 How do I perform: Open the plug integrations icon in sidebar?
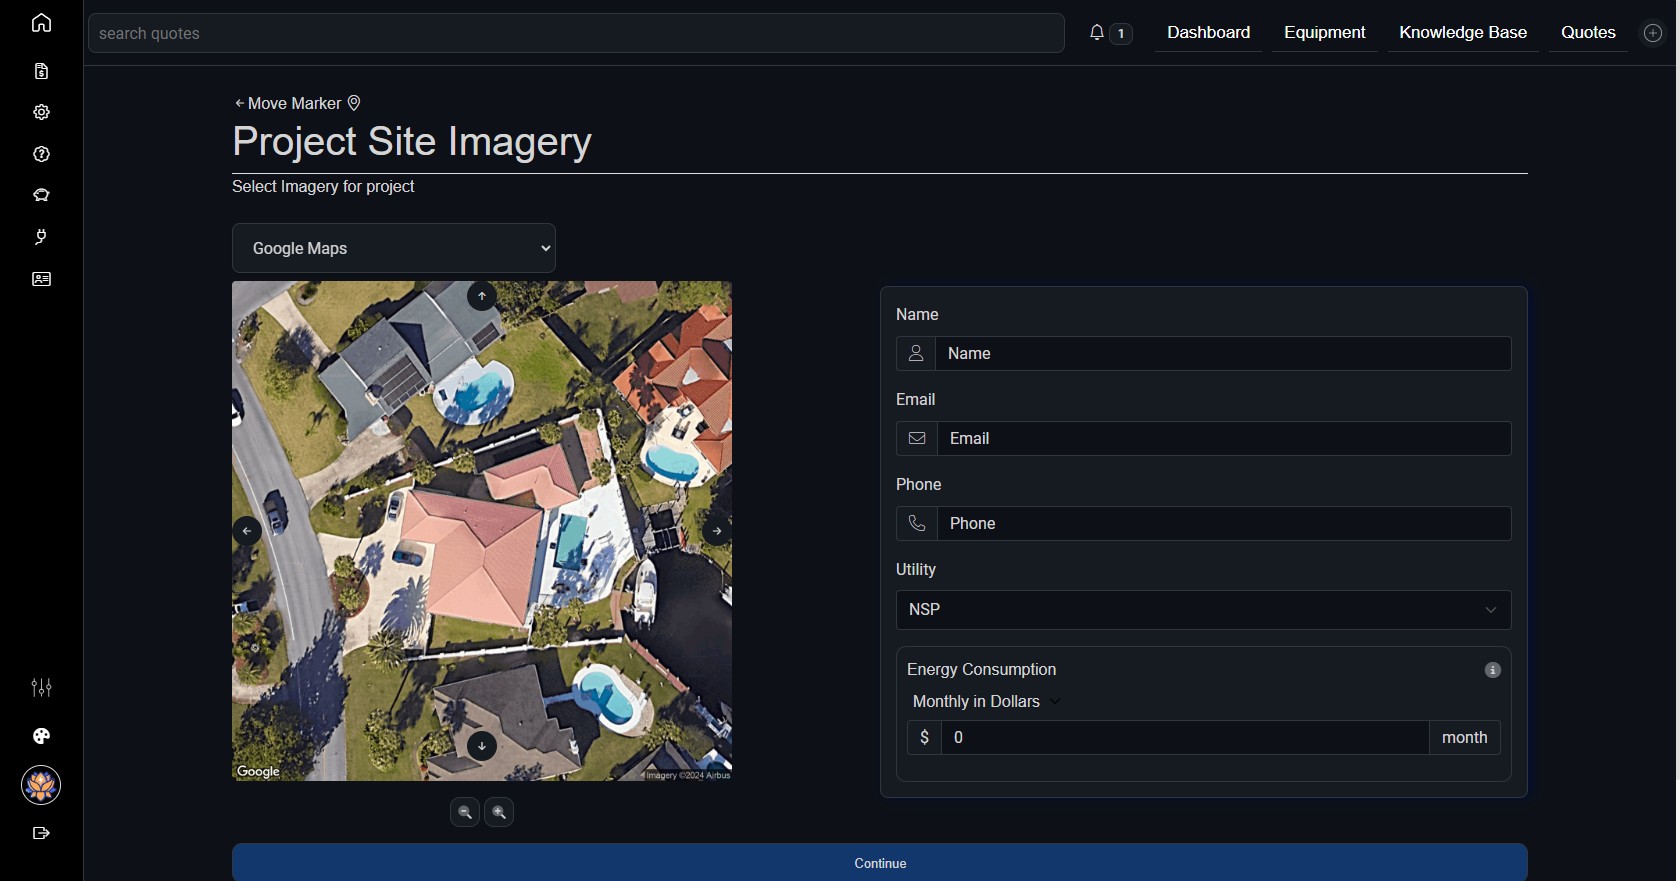point(41,237)
